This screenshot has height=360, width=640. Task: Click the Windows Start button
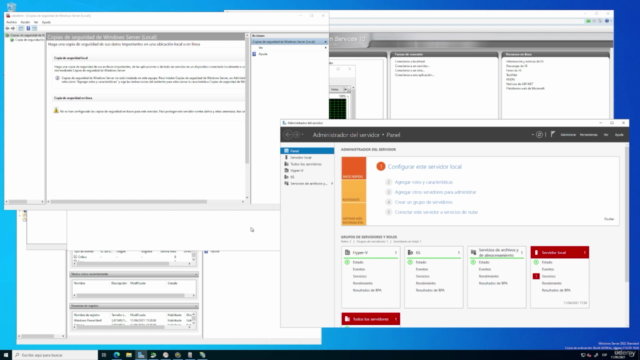pyautogui.click(x=6, y=355)
